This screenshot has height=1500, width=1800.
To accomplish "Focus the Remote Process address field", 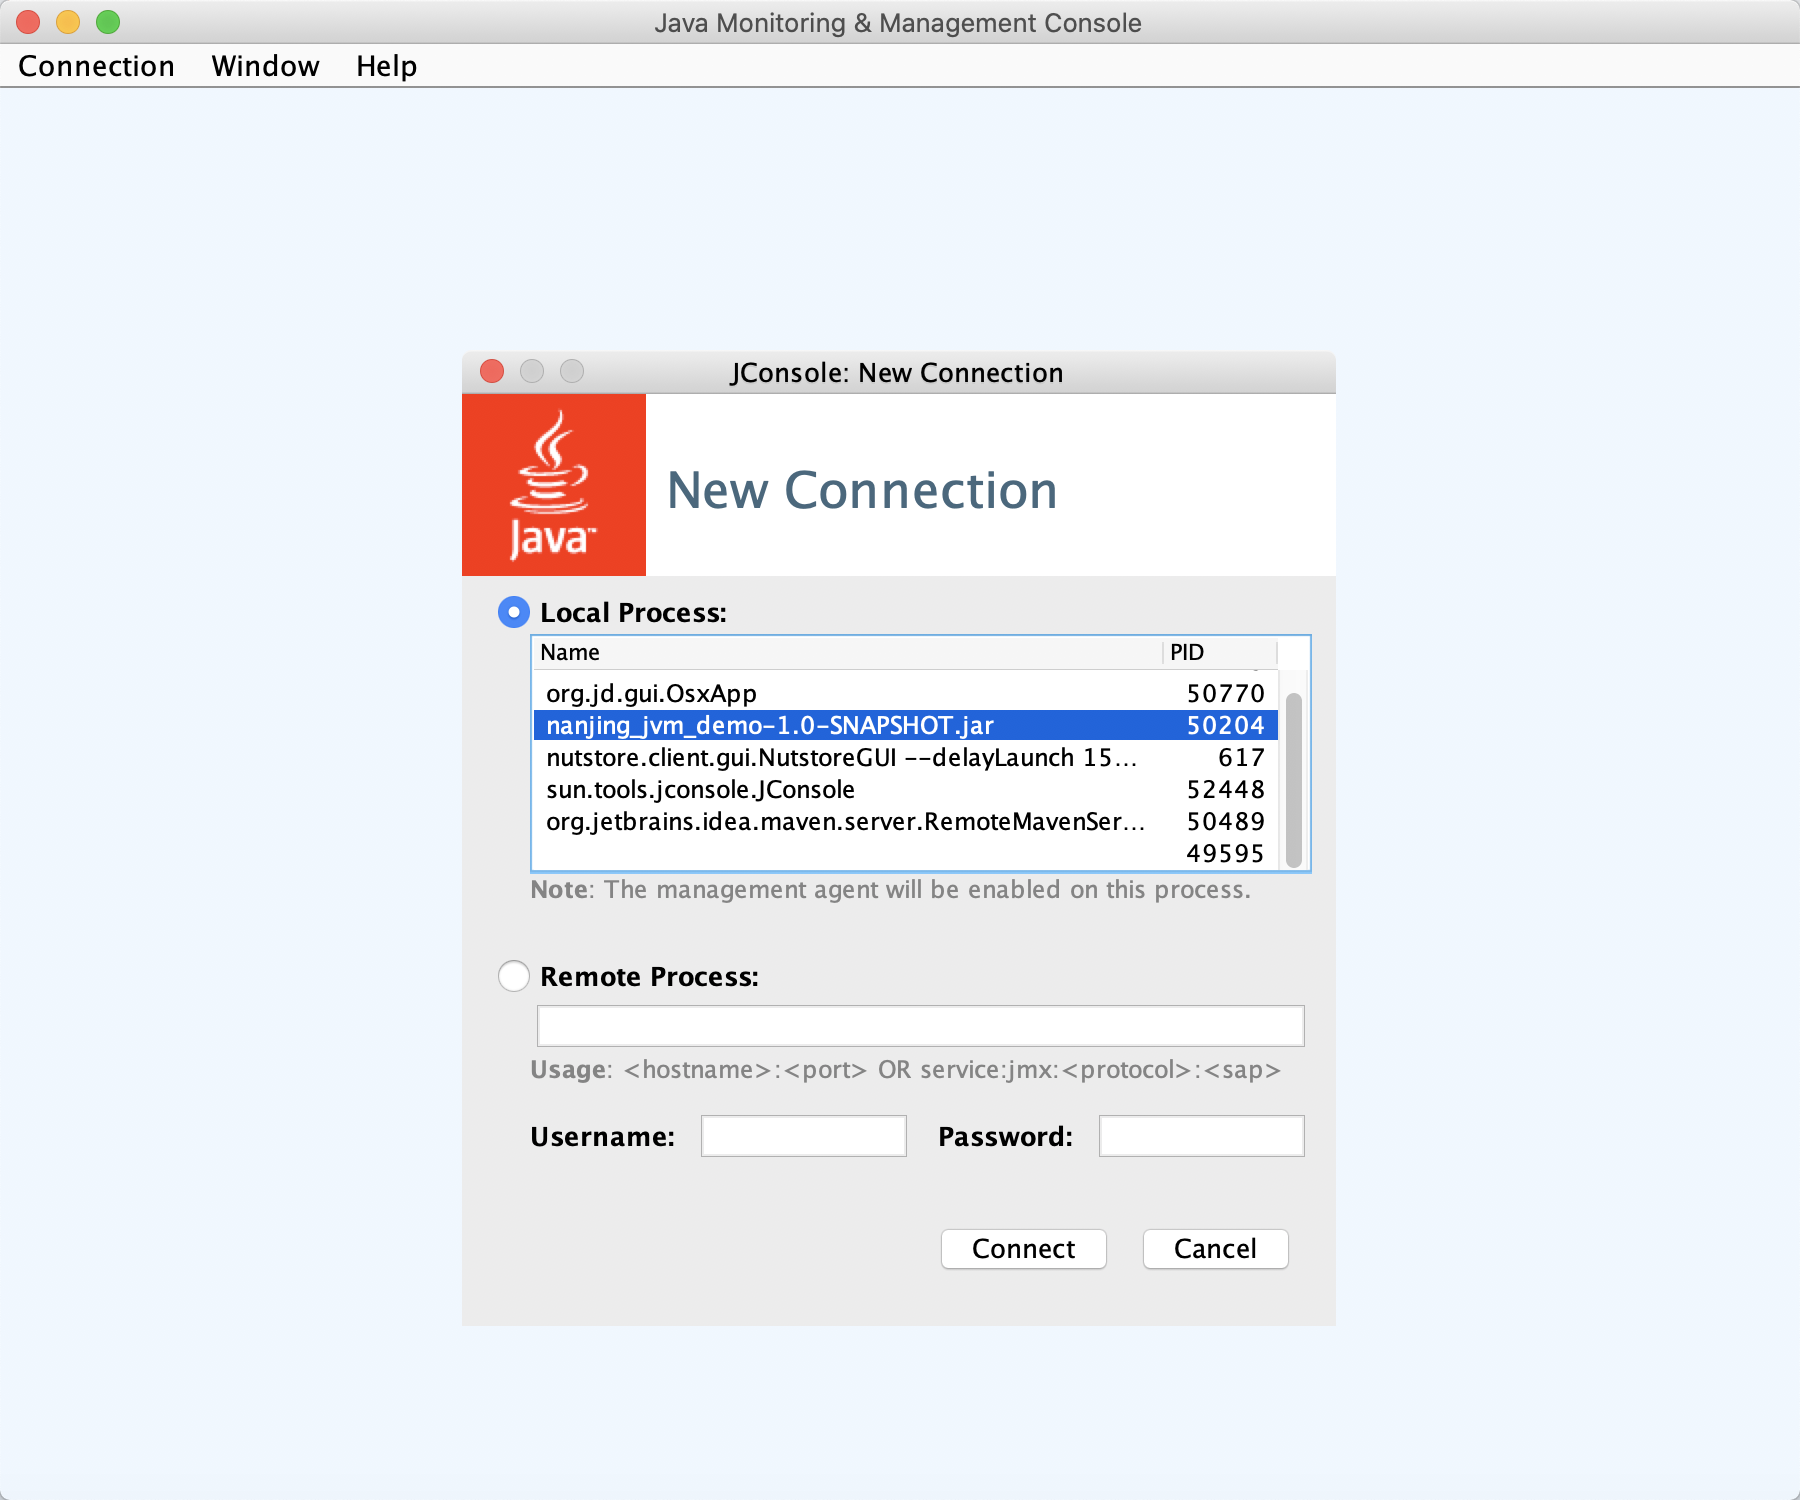I will point(921,1026).
